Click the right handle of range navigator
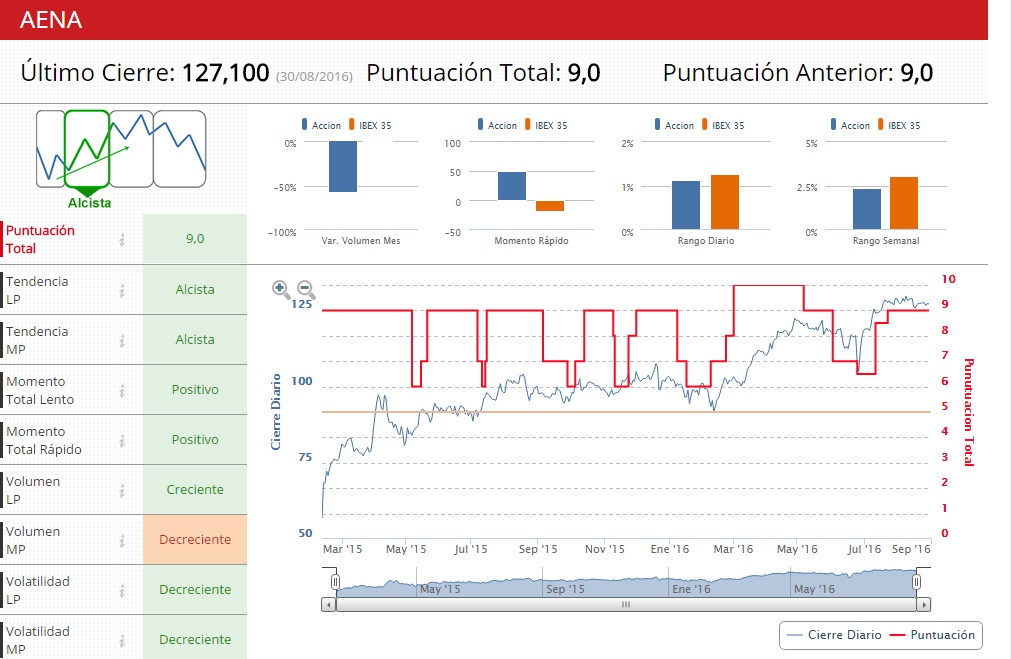The width and height of the screenshot is (1011, 659). click(916, 581)
